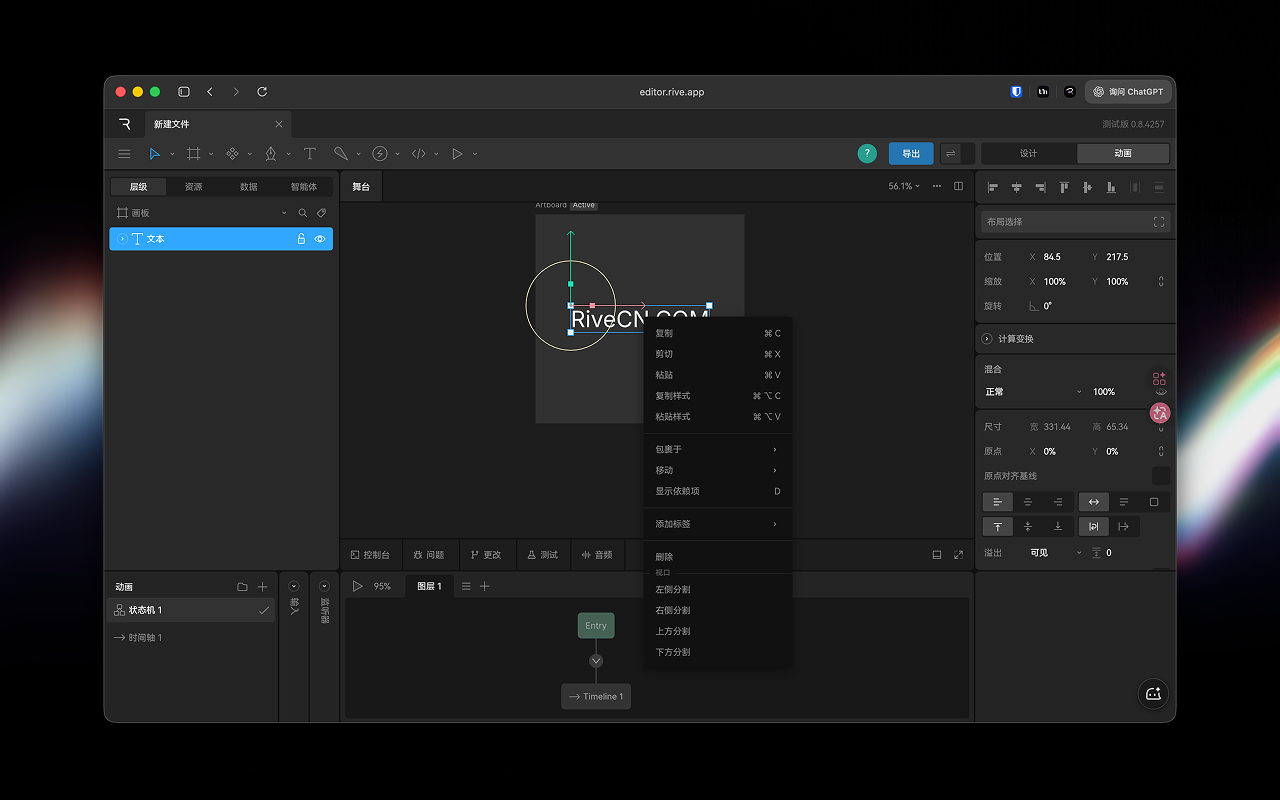This screenshot has width=1280, height=800.
Task: Select the Pen tool in the toolbar
Action: tap(270, 154)
